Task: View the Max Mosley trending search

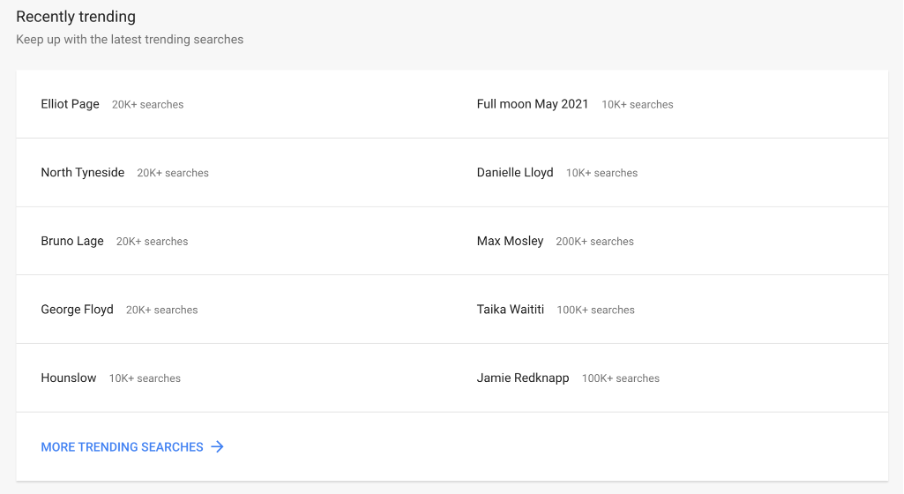Action: tap(510, 241)
